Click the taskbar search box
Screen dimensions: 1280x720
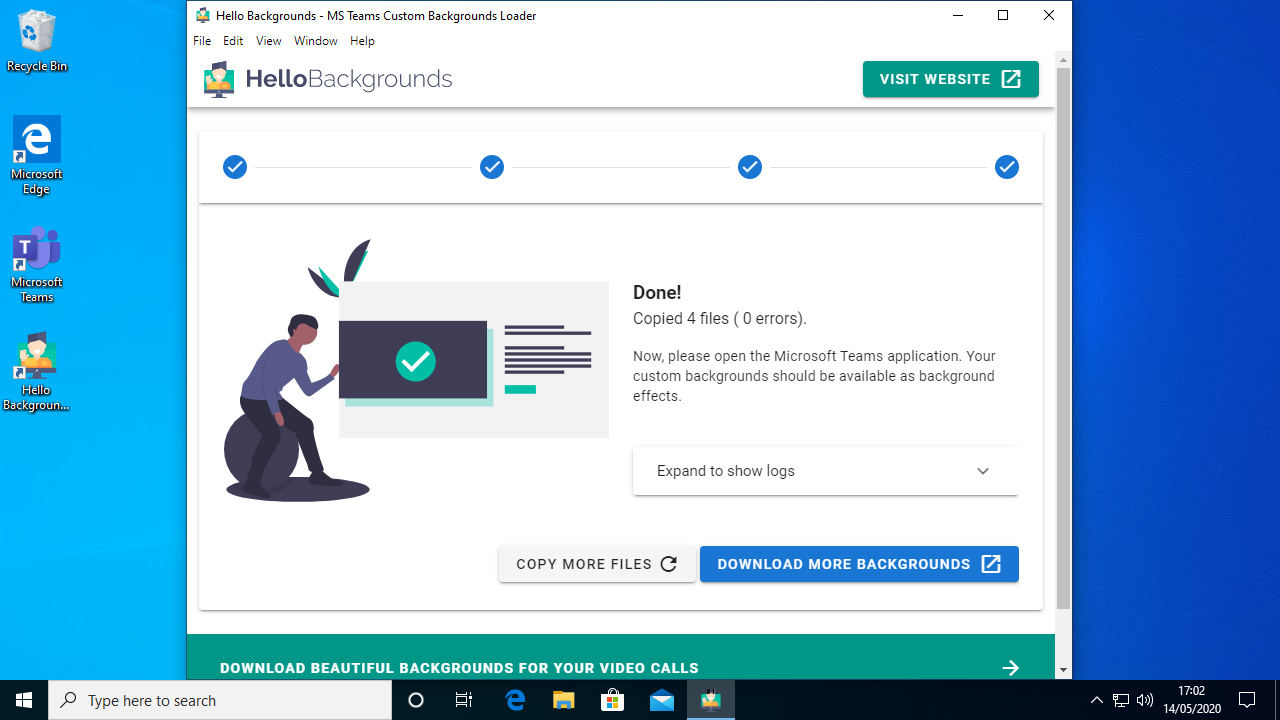(220, 700)
